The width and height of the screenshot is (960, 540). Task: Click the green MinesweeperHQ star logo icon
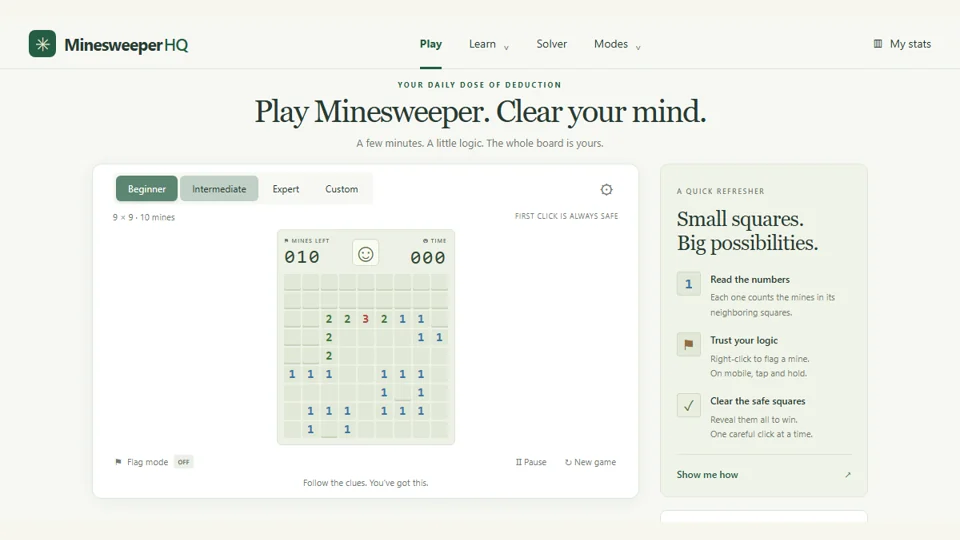(x=42, y=44)
